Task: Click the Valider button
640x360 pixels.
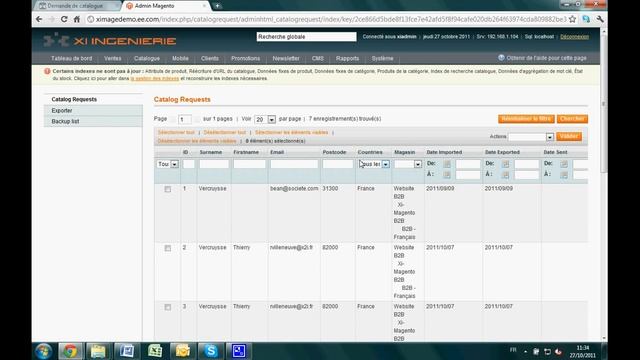Action: click(x=569, y=136)
